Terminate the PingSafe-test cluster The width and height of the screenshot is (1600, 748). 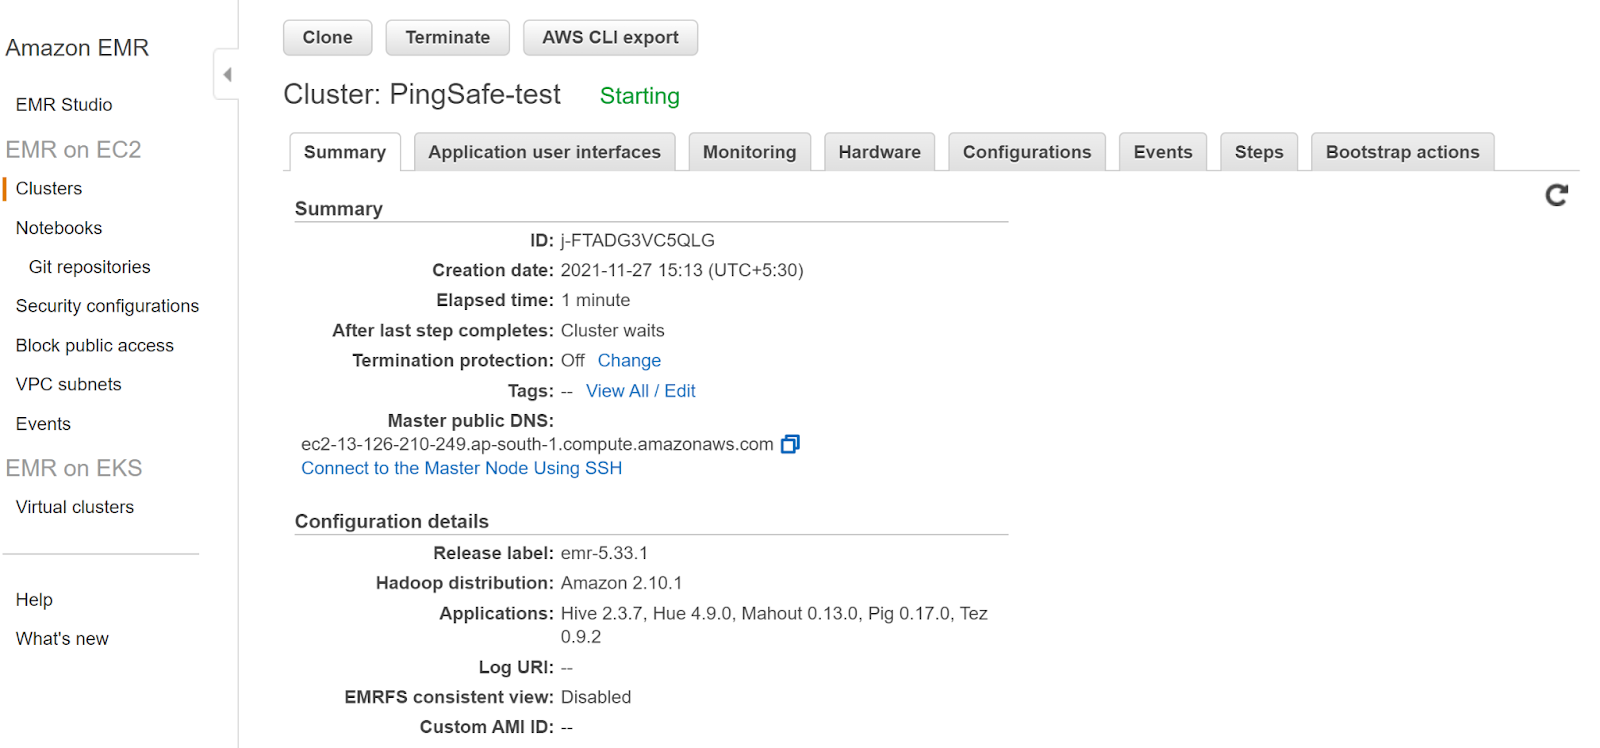click(x=447, y=38)
